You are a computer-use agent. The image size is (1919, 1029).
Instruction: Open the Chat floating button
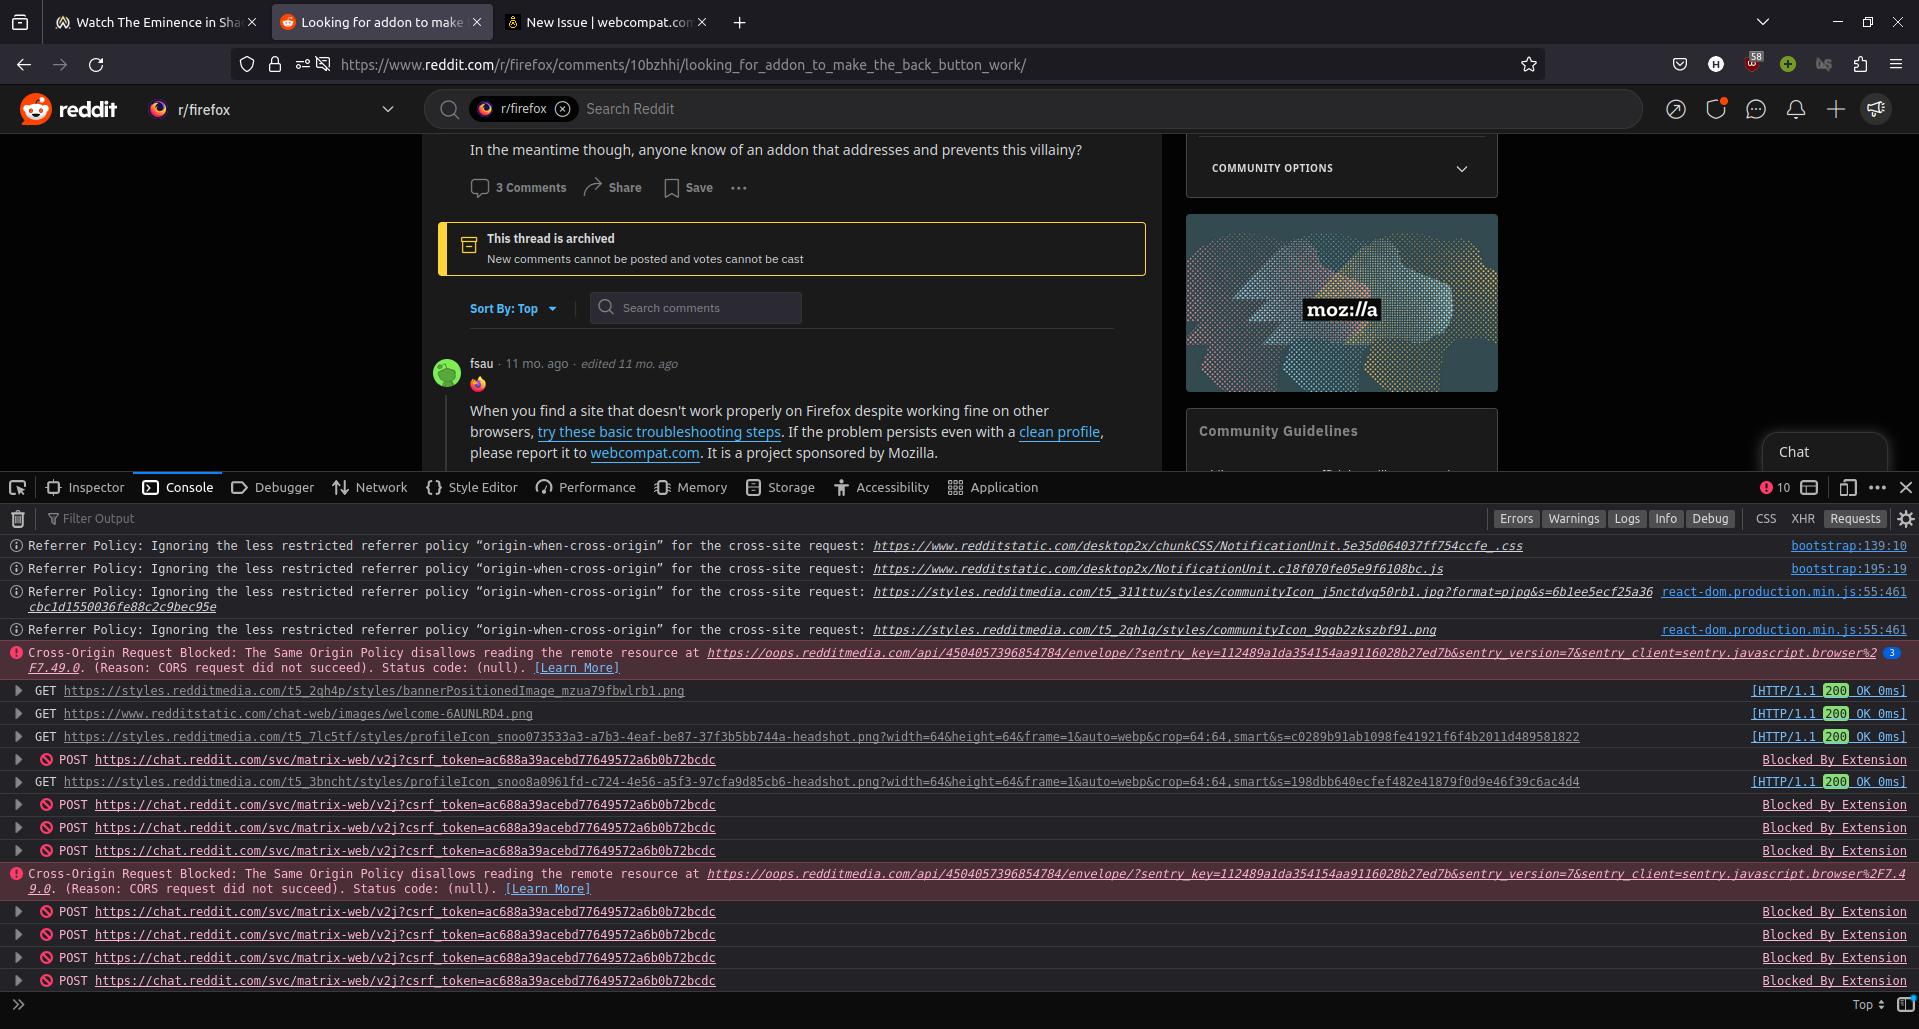pos(1824,452)
